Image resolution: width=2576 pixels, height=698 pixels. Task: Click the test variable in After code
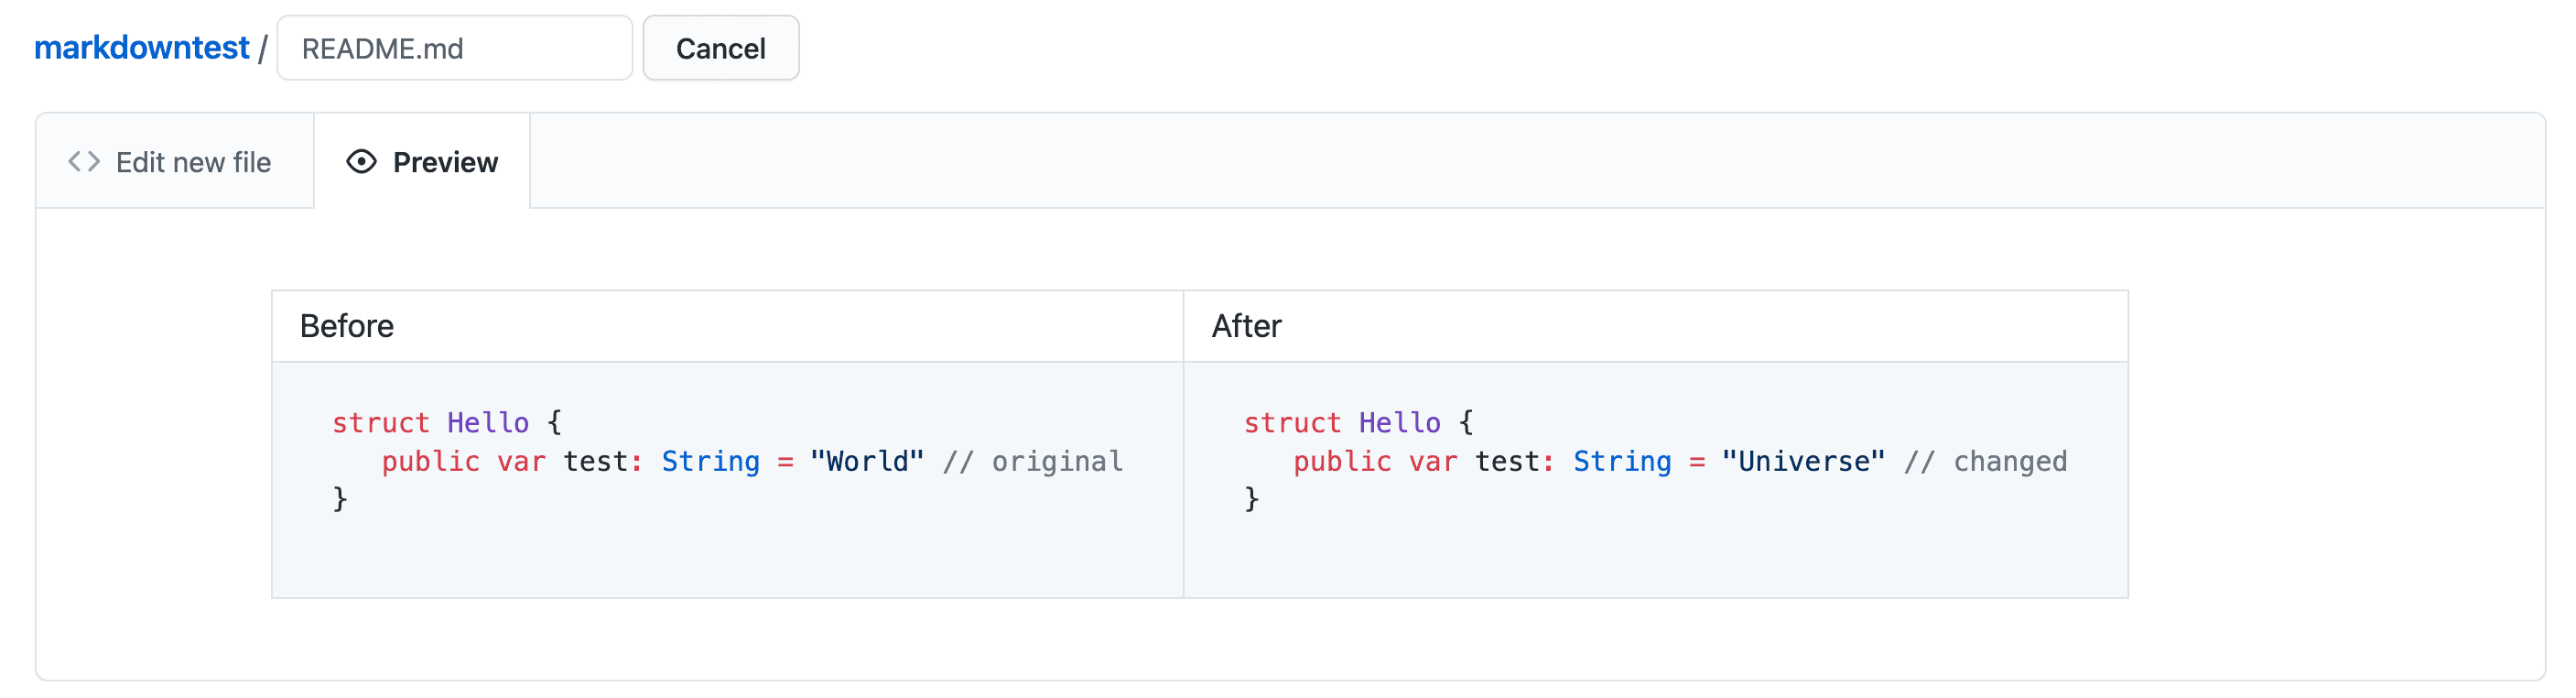pyautogui.click(x=1507, y=461)
